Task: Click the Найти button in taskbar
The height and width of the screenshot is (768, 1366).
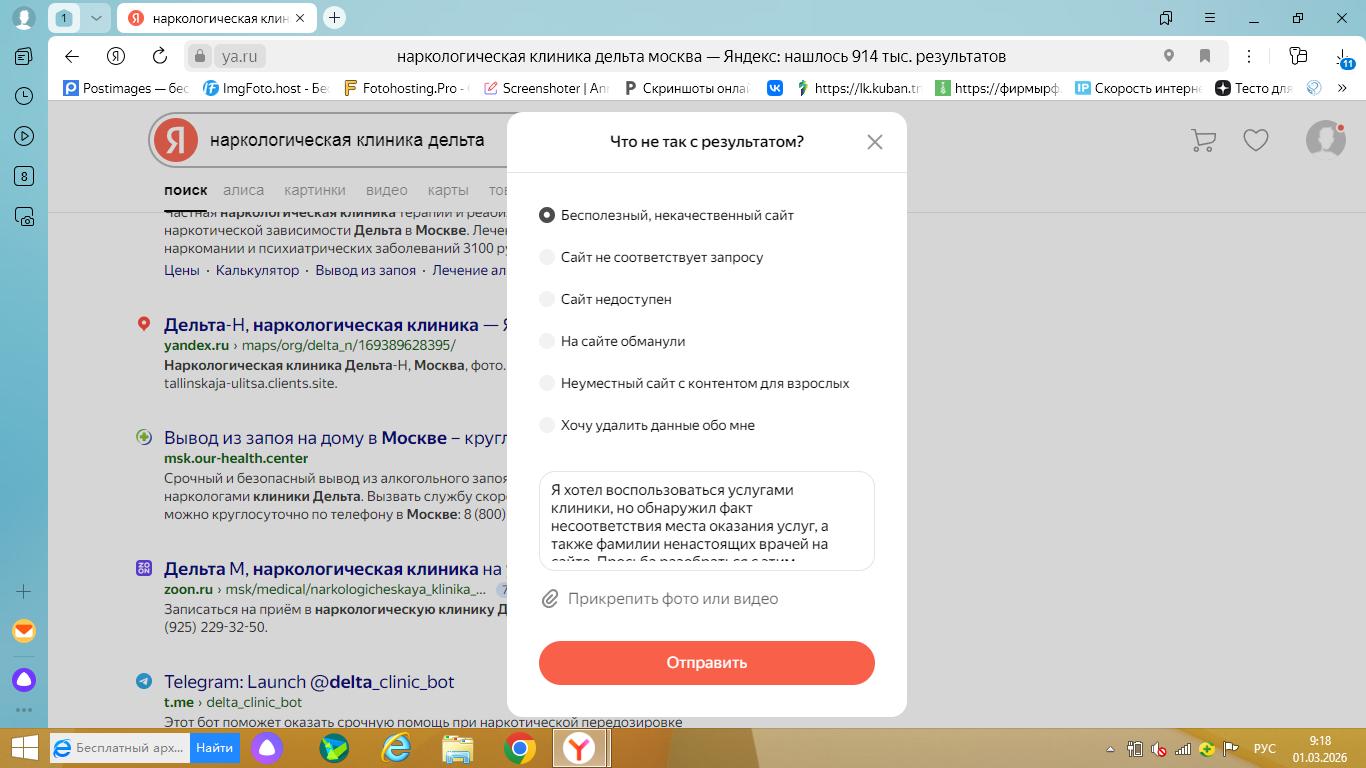Action: (214, 747)
